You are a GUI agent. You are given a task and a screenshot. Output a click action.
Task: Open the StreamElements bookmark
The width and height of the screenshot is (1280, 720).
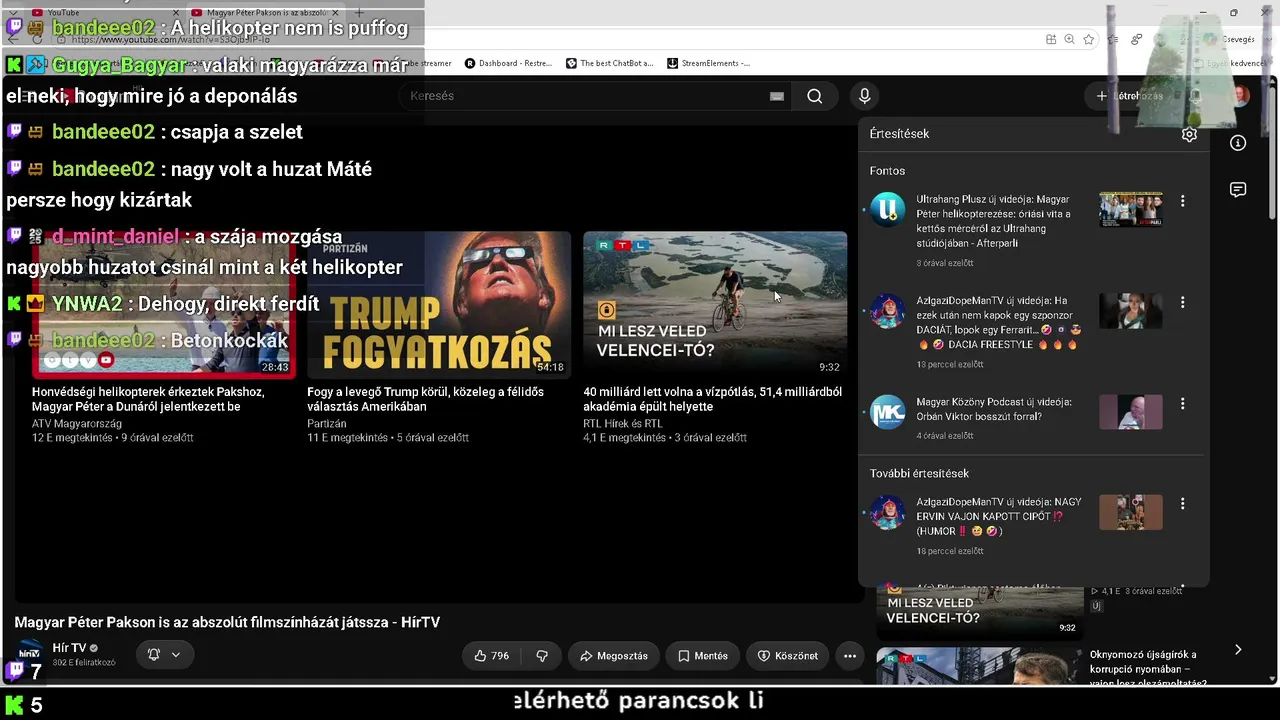click(708, 63)
